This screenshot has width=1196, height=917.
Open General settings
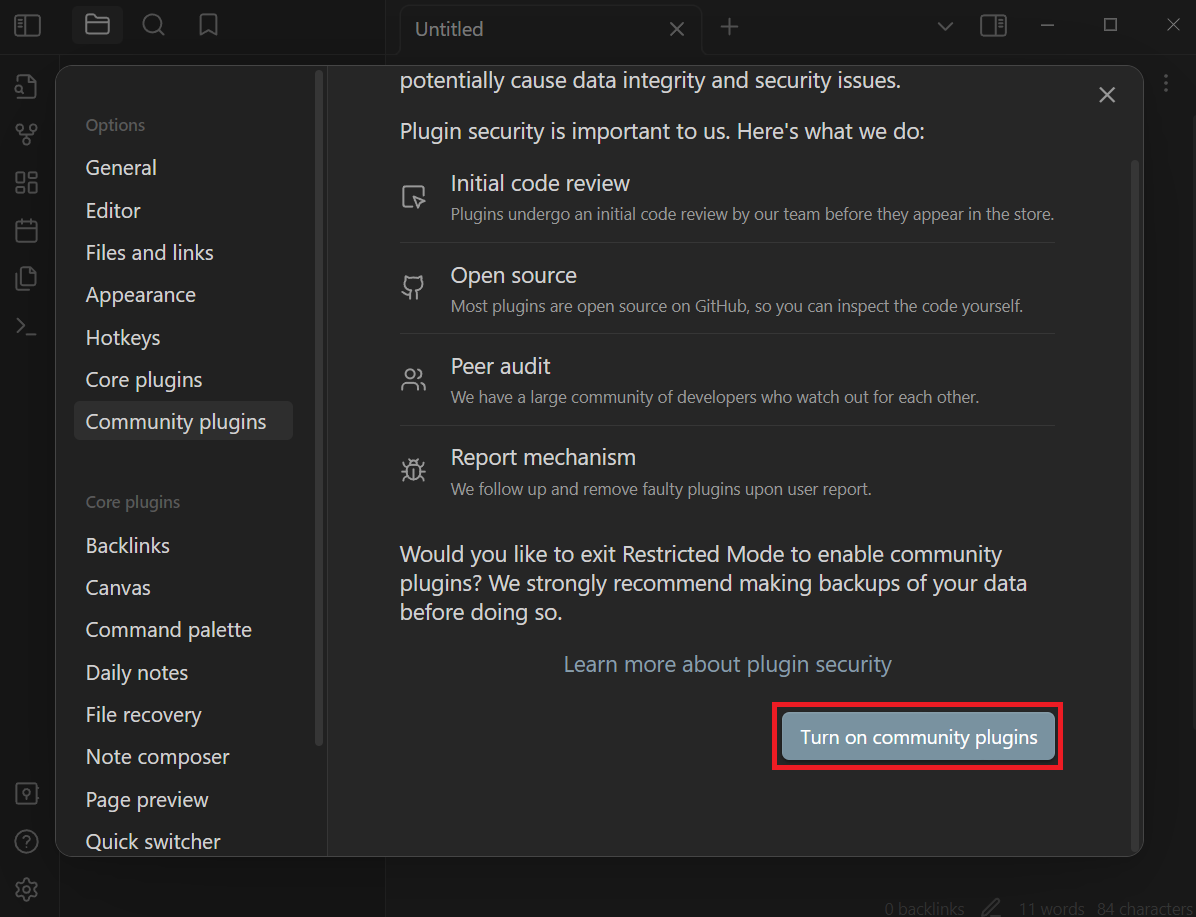click(x=183, y=168)
